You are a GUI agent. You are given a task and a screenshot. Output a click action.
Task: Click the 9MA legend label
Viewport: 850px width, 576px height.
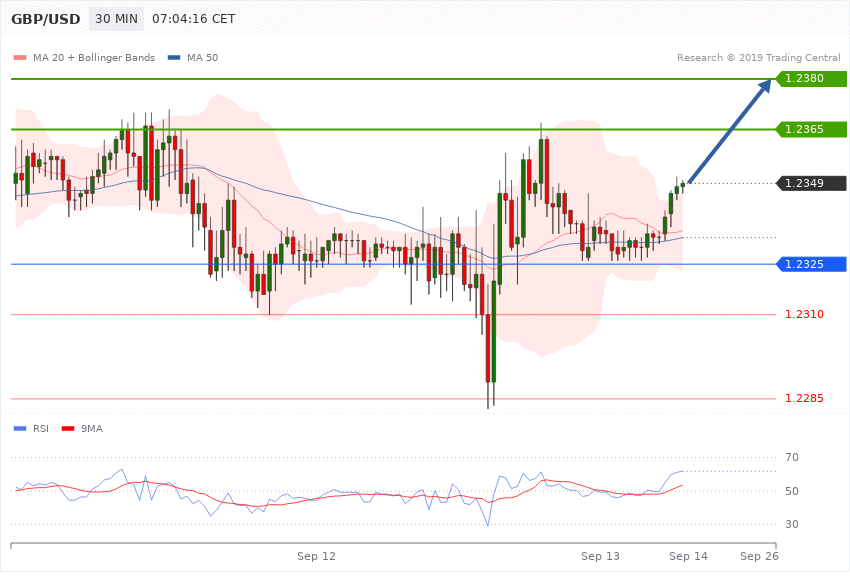pos(92,429)
